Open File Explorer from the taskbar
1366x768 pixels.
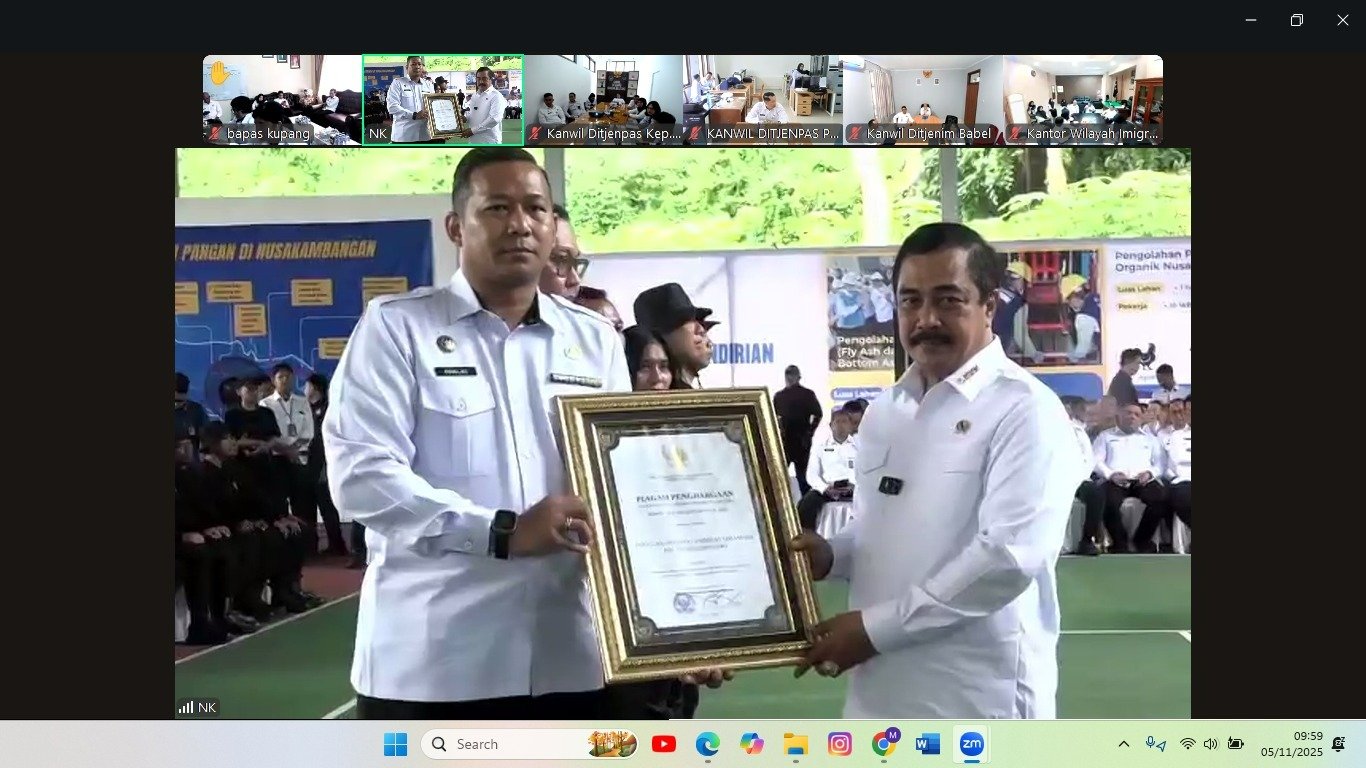coord(795,744)
